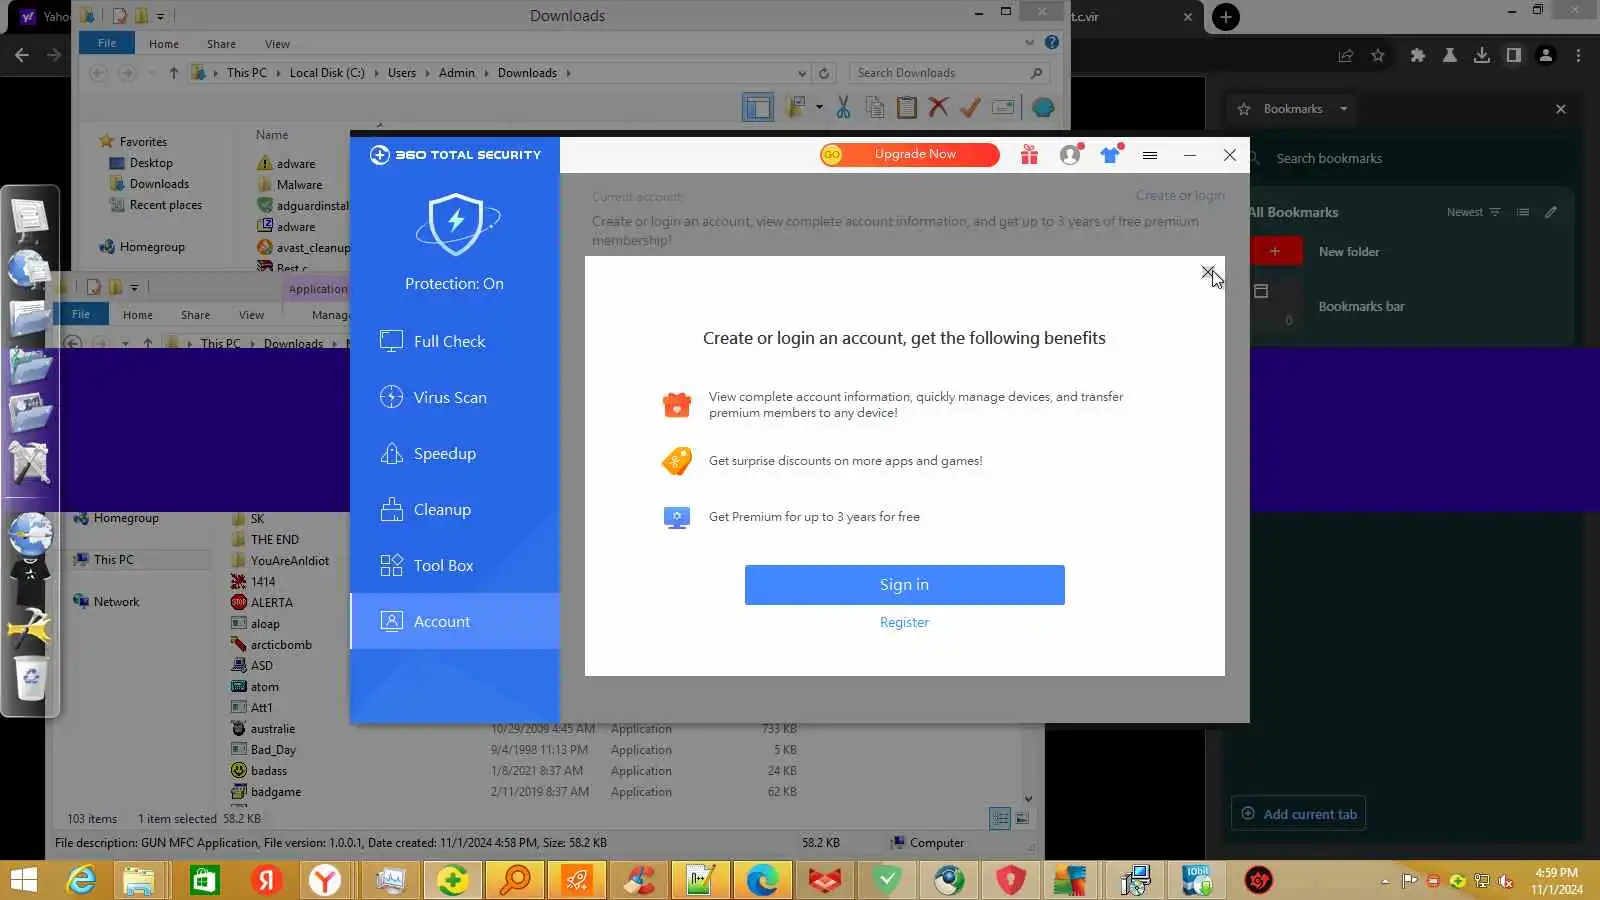Open File tab in Downloads explorer window
The width and height of the screenshot is (1600, 900).
coord(107,43)
